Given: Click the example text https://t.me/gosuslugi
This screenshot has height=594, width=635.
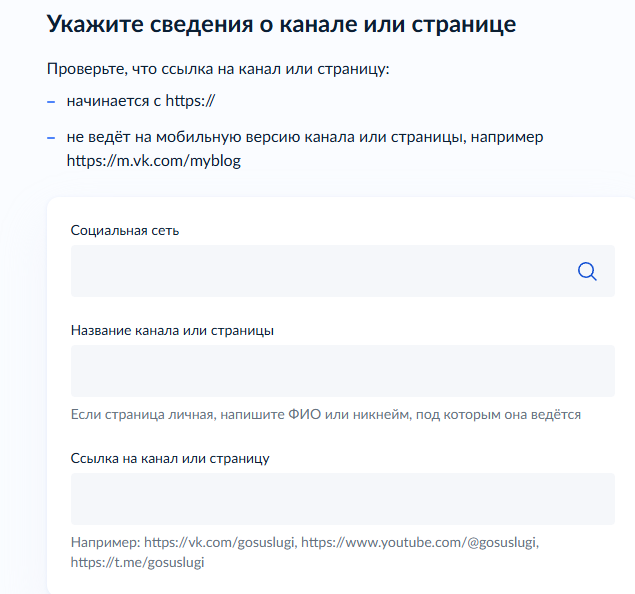Looking at the screenshot, I should [x=137, y=562].
